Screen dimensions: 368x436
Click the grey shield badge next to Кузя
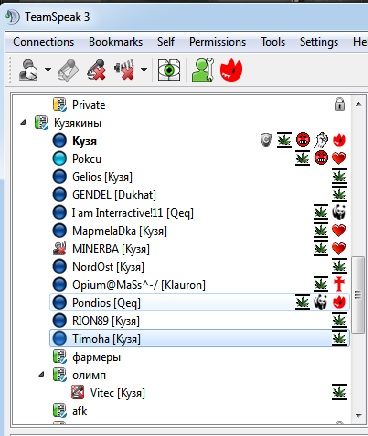(x=266, y=140)
